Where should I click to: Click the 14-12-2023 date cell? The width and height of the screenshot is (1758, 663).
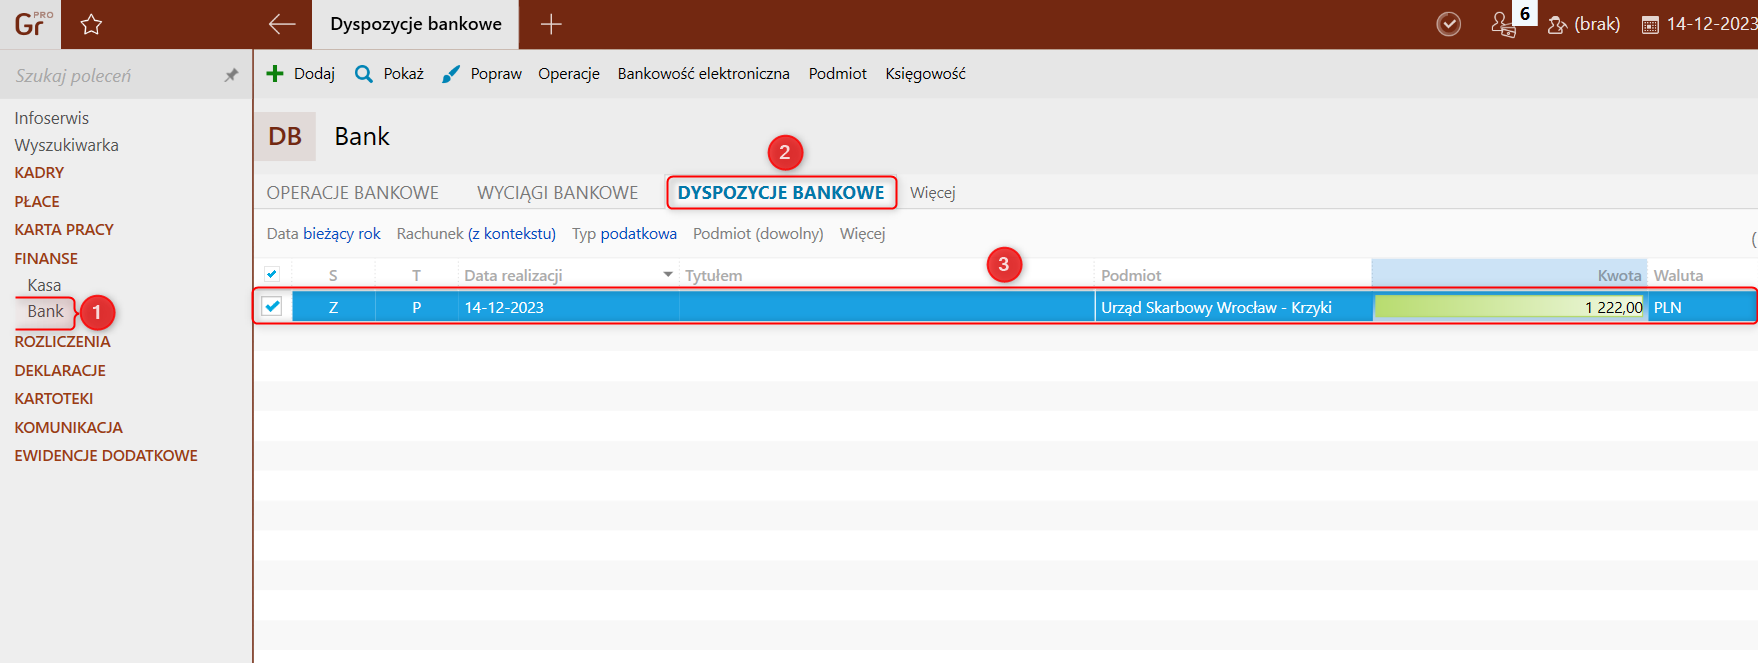pos(568,307)
